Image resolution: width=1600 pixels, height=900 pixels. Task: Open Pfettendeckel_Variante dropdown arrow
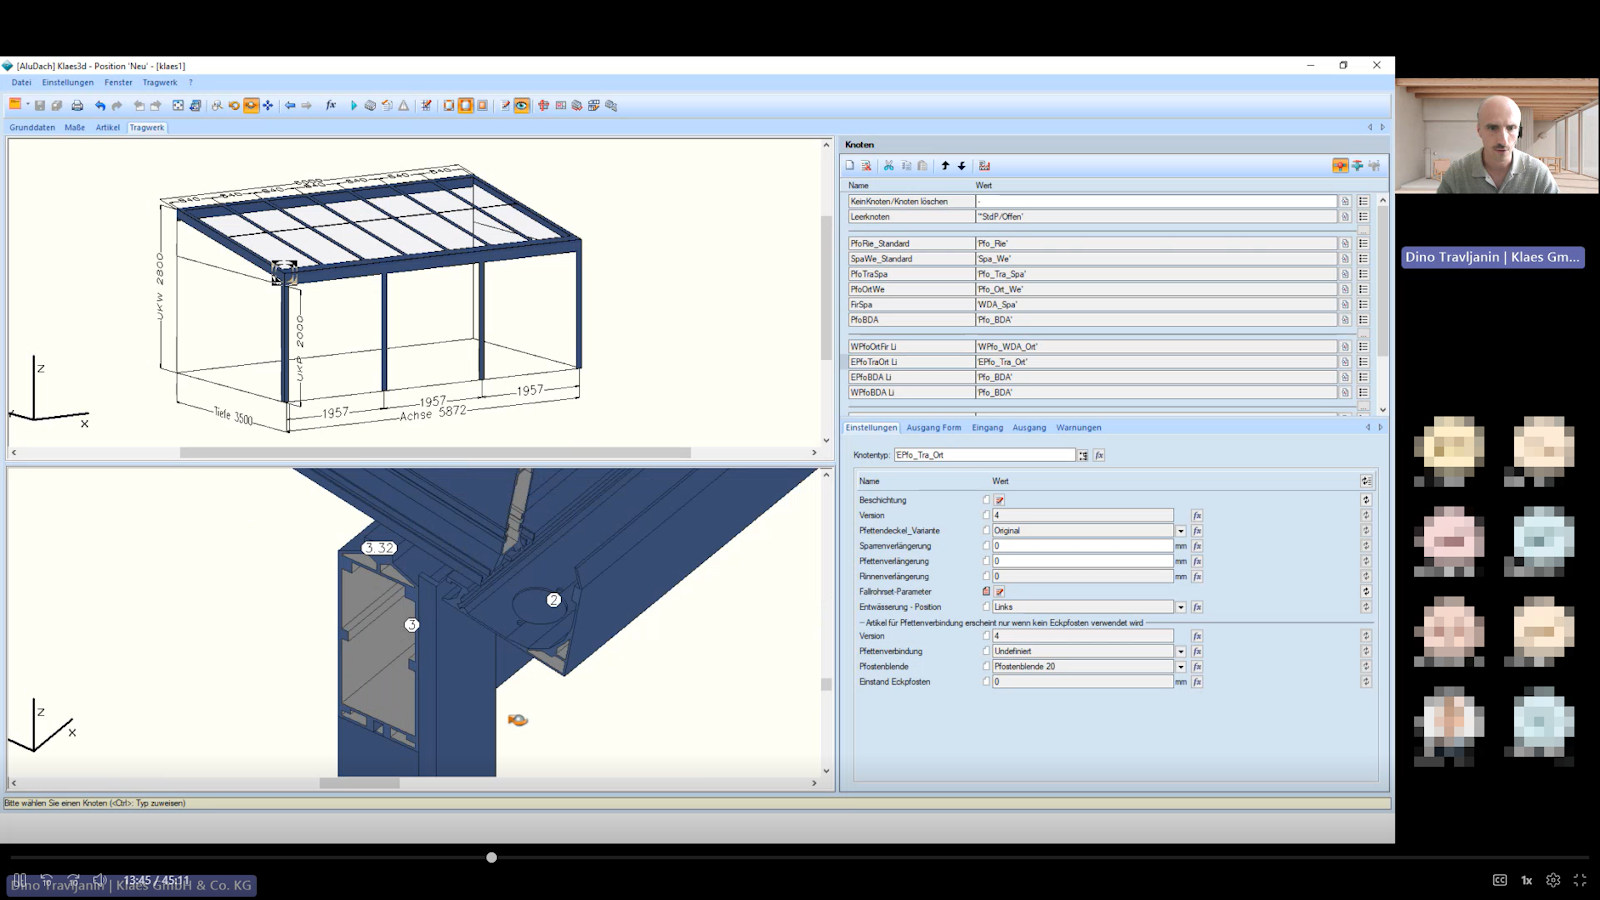1181,531
